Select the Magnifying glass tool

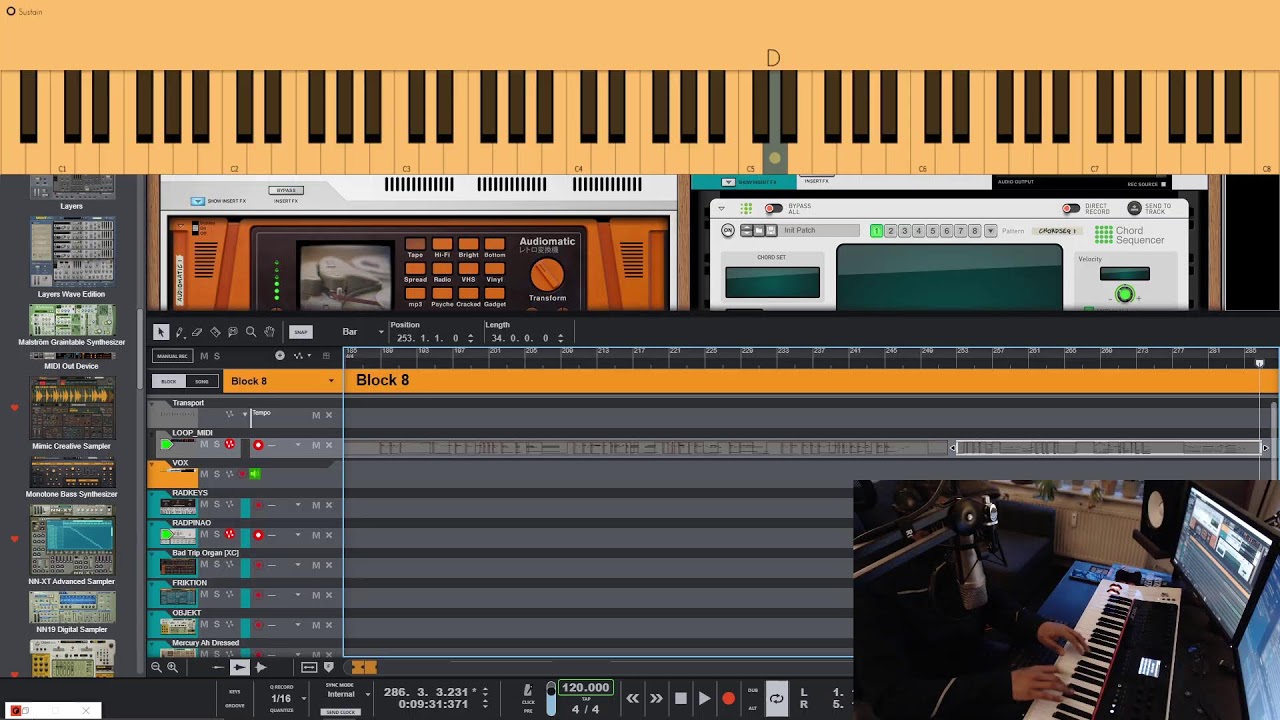[251, 332]
